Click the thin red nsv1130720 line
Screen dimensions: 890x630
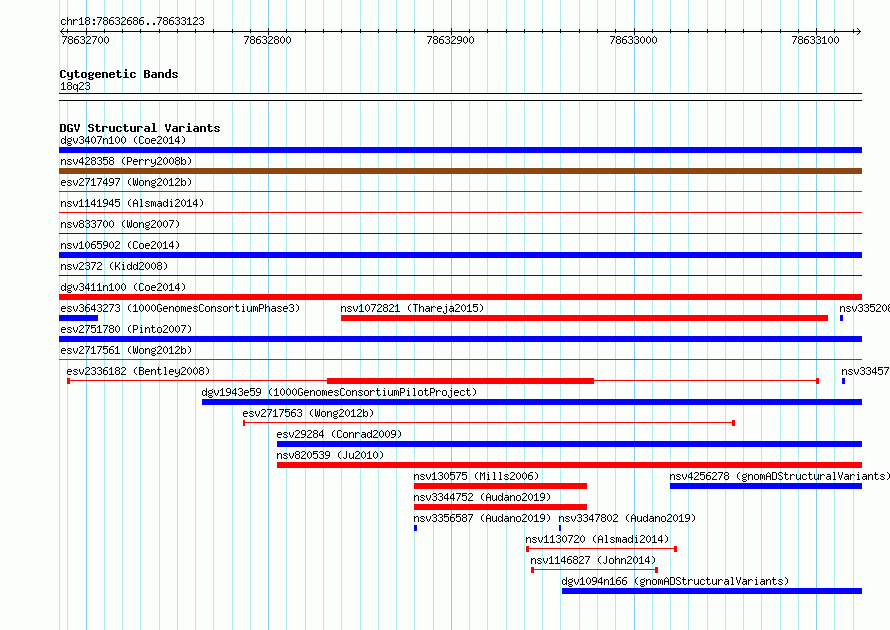click(x=601, y=549)
